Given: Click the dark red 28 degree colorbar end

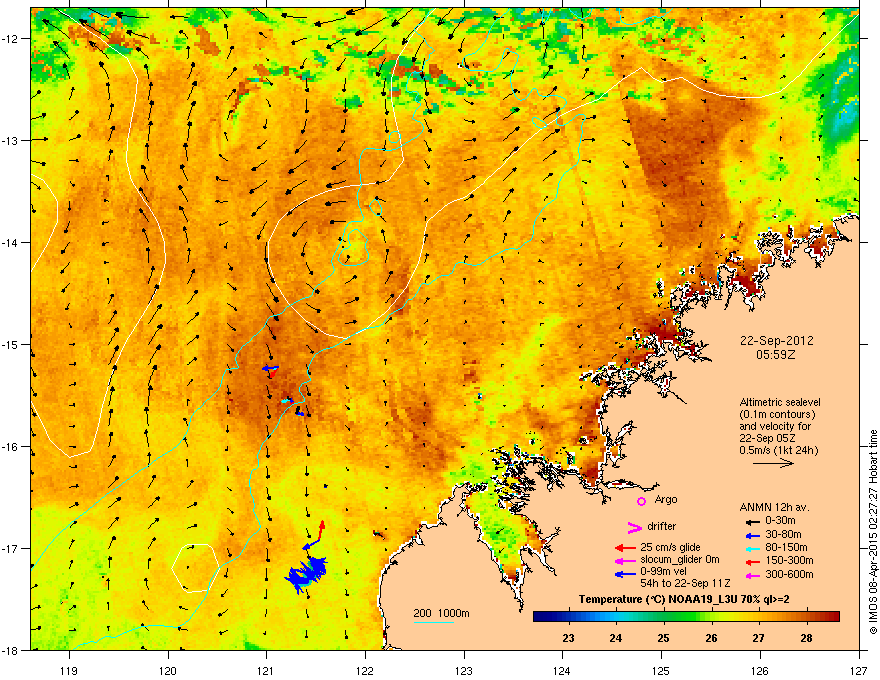Looking at the screenshot, I should click(832, 617).
